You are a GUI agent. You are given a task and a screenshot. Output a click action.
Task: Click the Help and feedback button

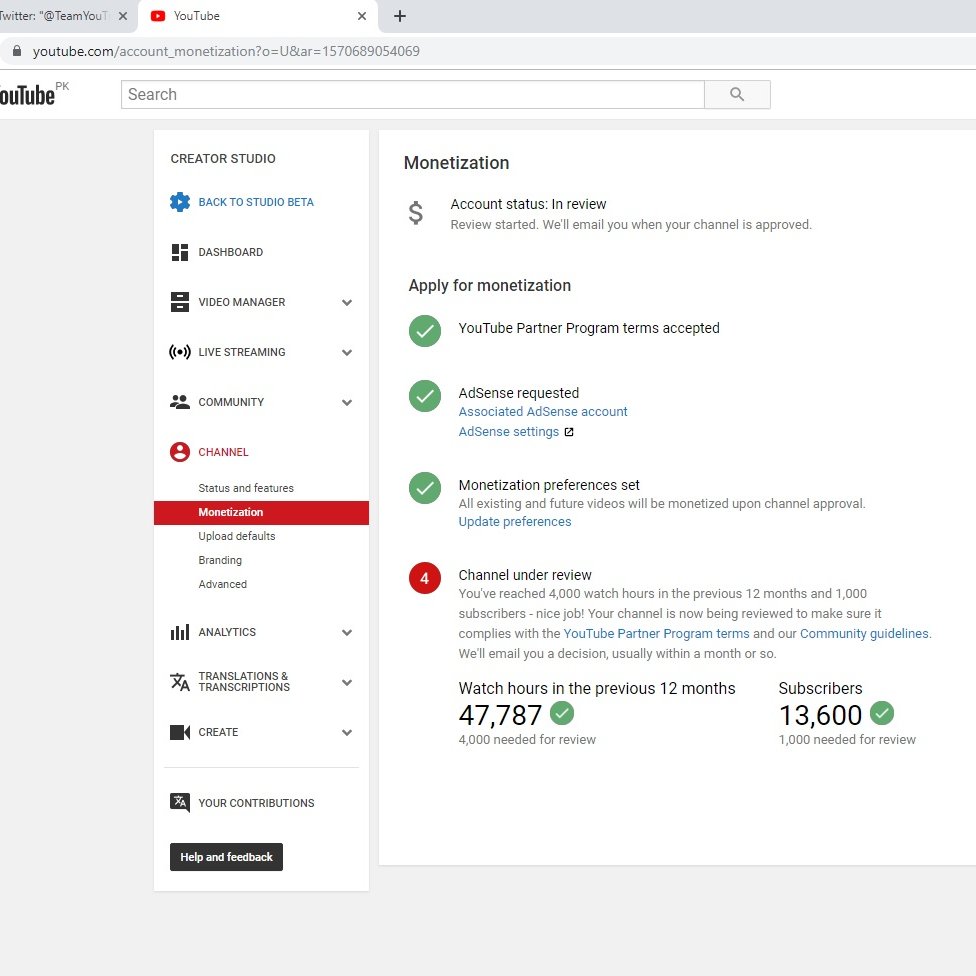point(227,857)
